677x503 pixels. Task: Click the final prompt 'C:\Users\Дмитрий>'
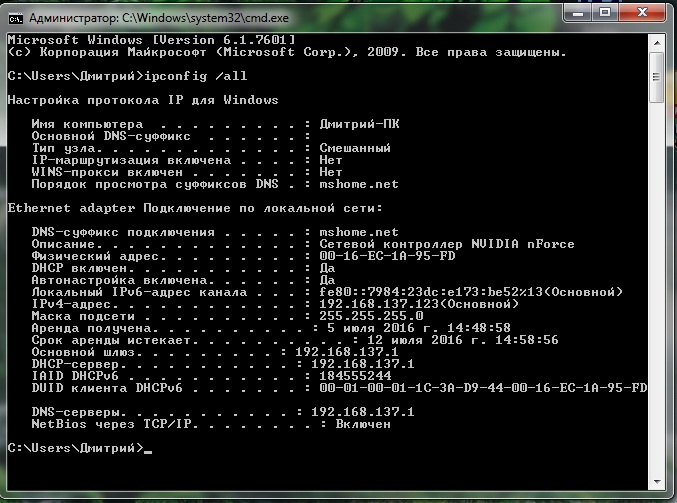(x=76, y=448)
